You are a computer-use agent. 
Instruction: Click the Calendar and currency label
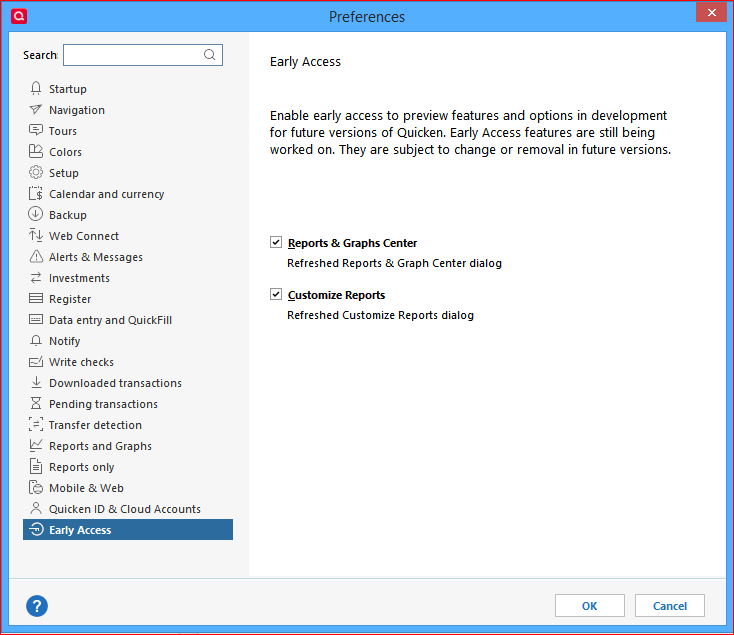106,194
